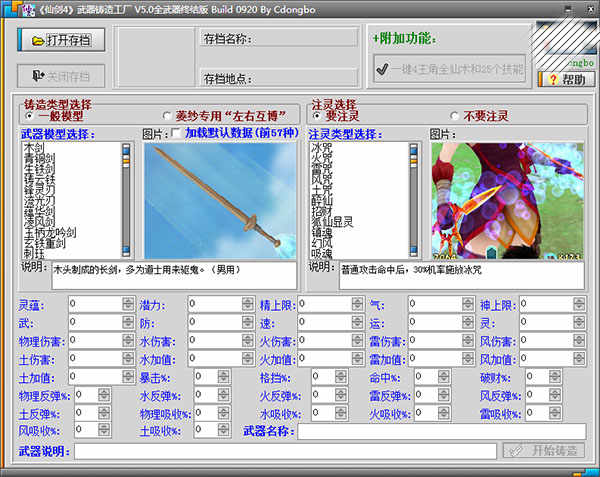
Task: Select 生铁剑 in the weapon model list
Action: coord(39,169)
